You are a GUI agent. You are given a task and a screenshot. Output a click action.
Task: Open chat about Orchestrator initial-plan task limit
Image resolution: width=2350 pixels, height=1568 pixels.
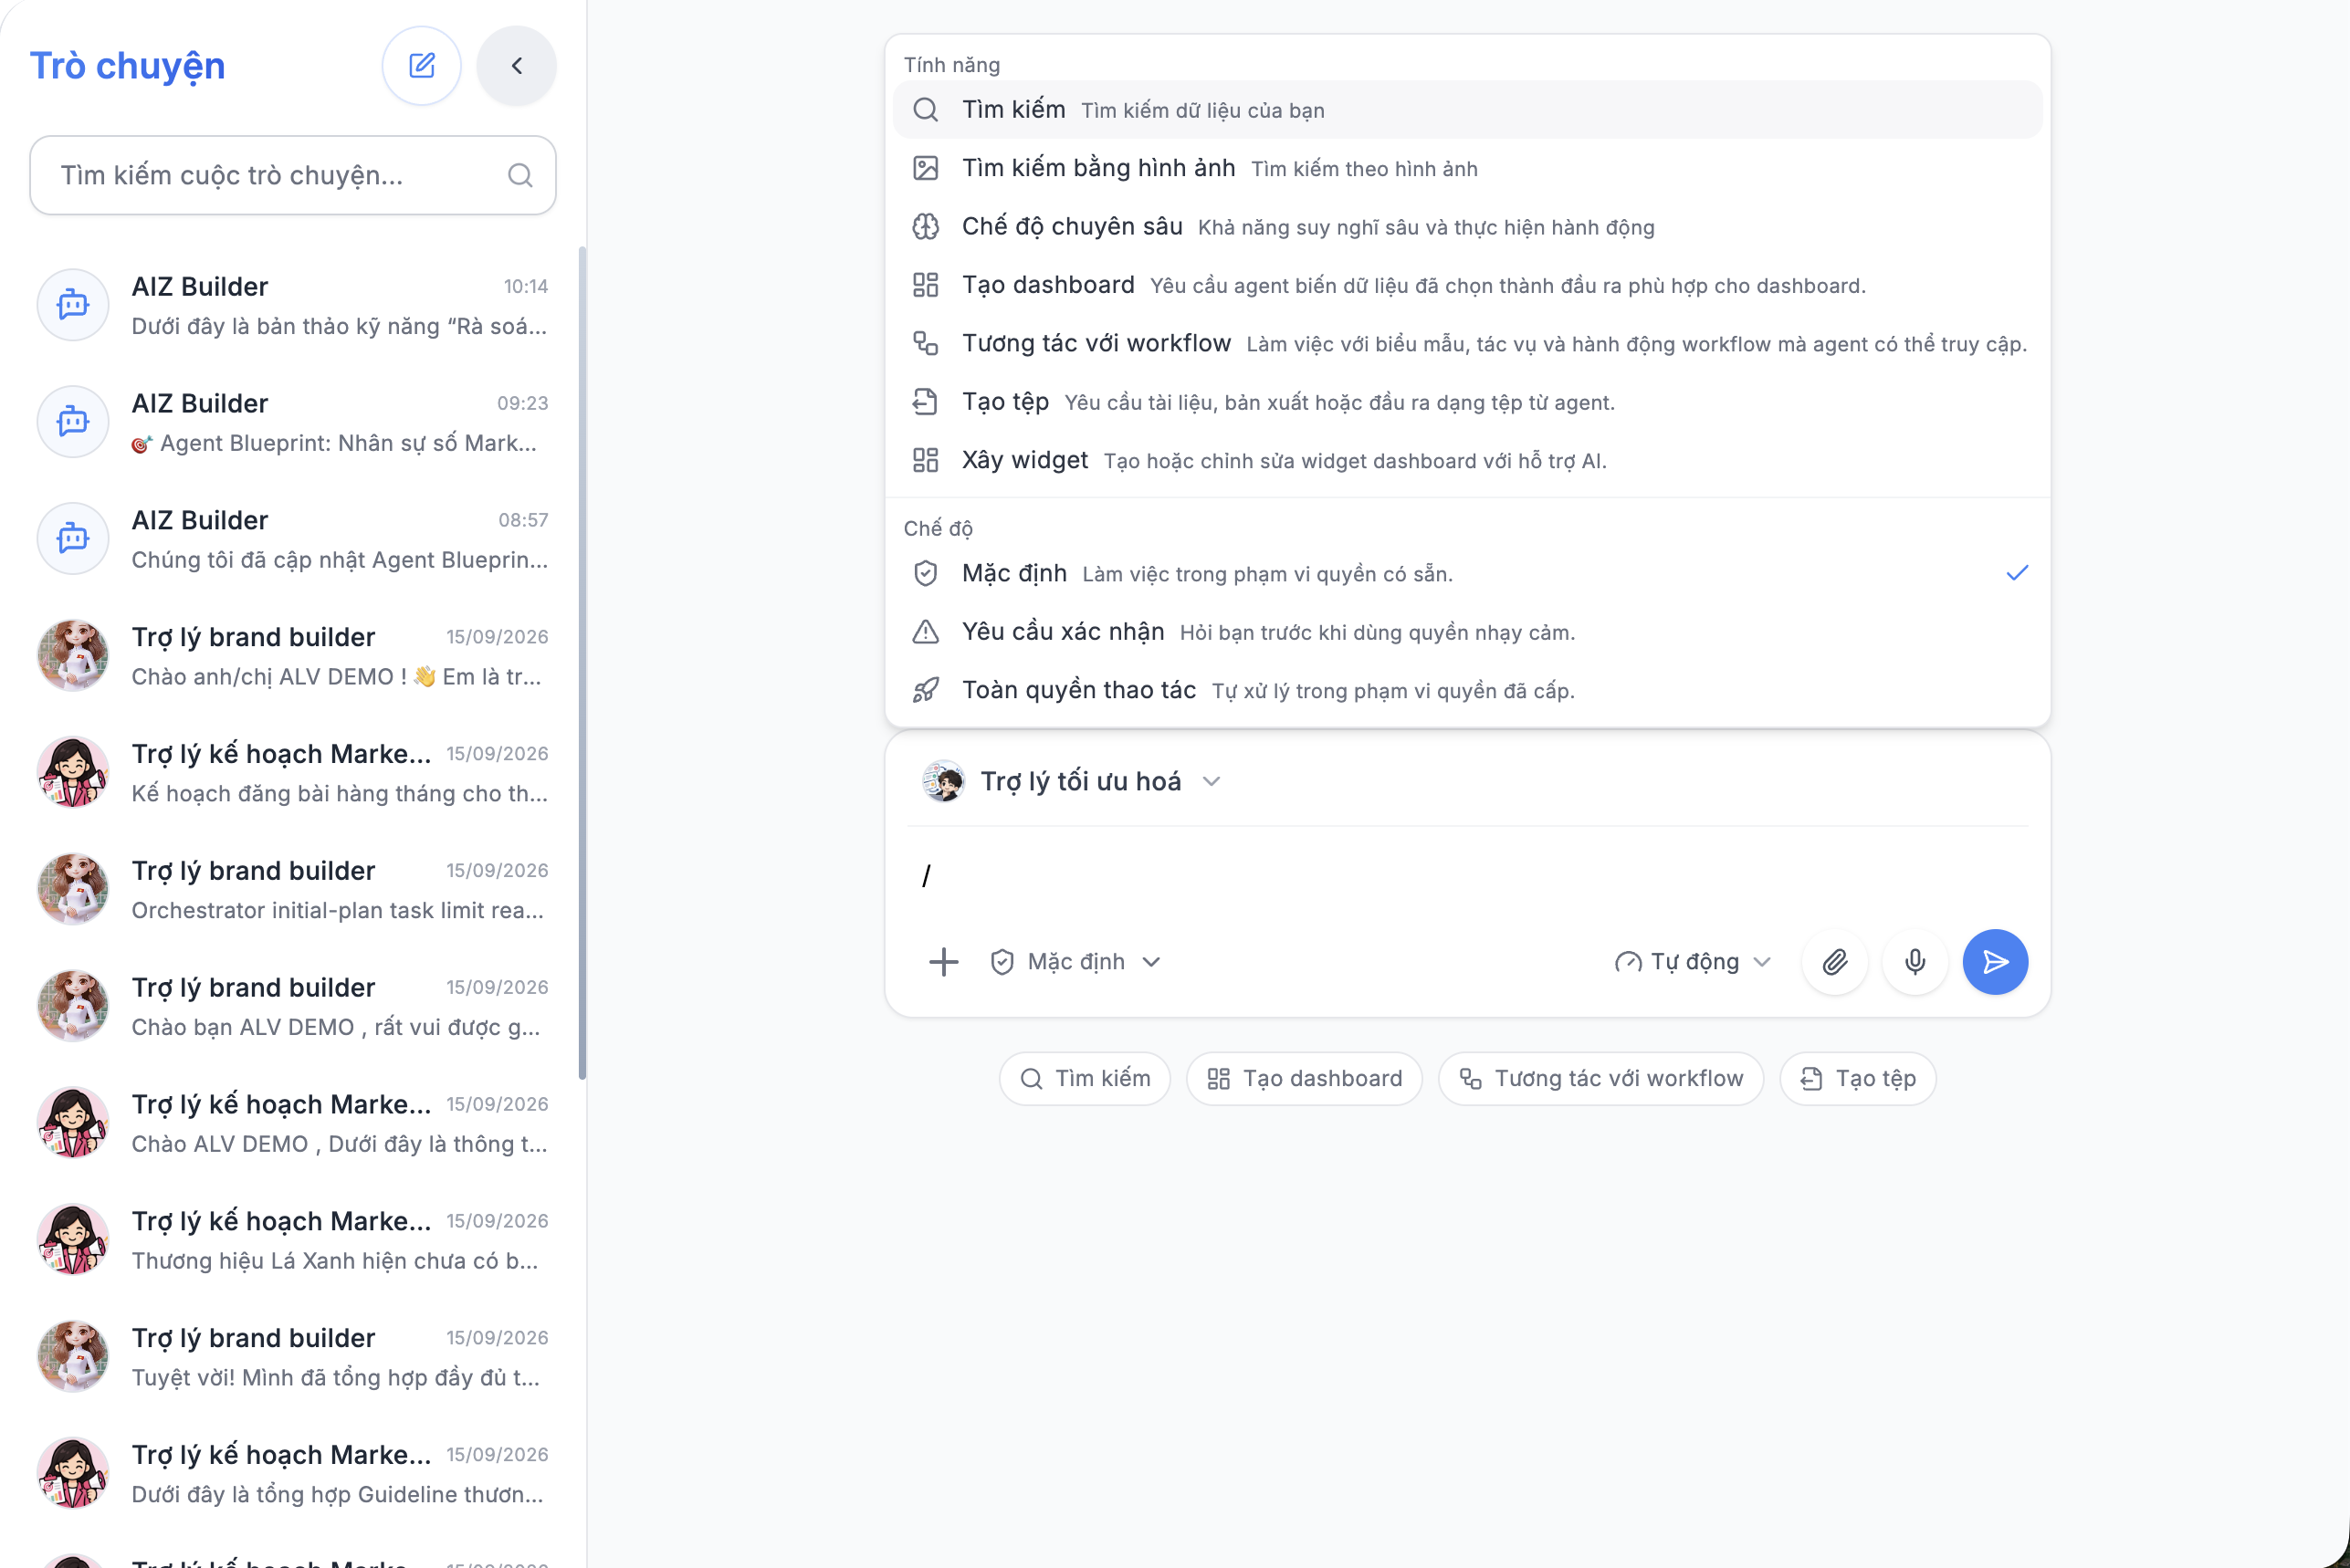click(292, 889)
